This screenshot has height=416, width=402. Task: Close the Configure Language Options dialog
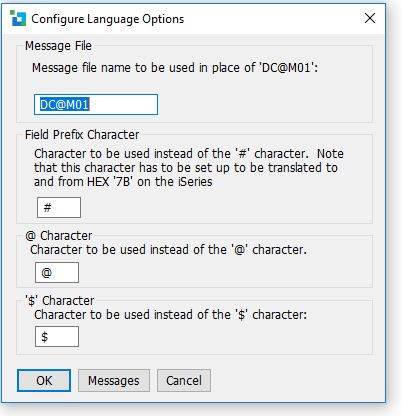pos(370,18)
